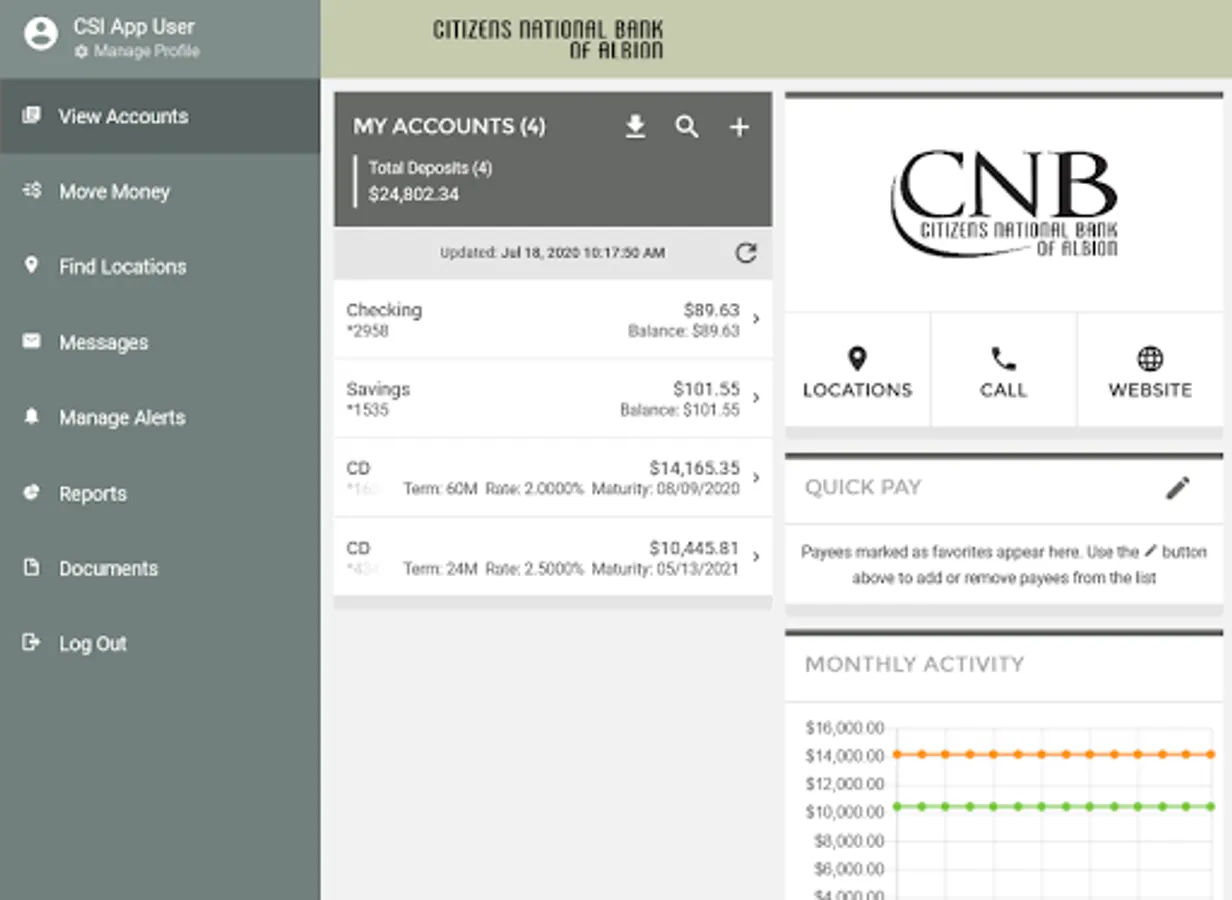The image size is (1232, 900).
Task: Click Maturity 05/13/2021 text
Action: click(666, 569)
